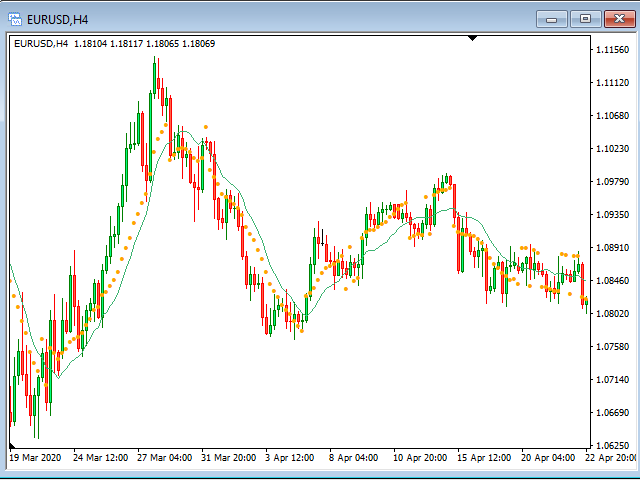Maximize the EURUSD,H4 chart window
This screenshot has height=480, width=640.
tap(585, 19)
